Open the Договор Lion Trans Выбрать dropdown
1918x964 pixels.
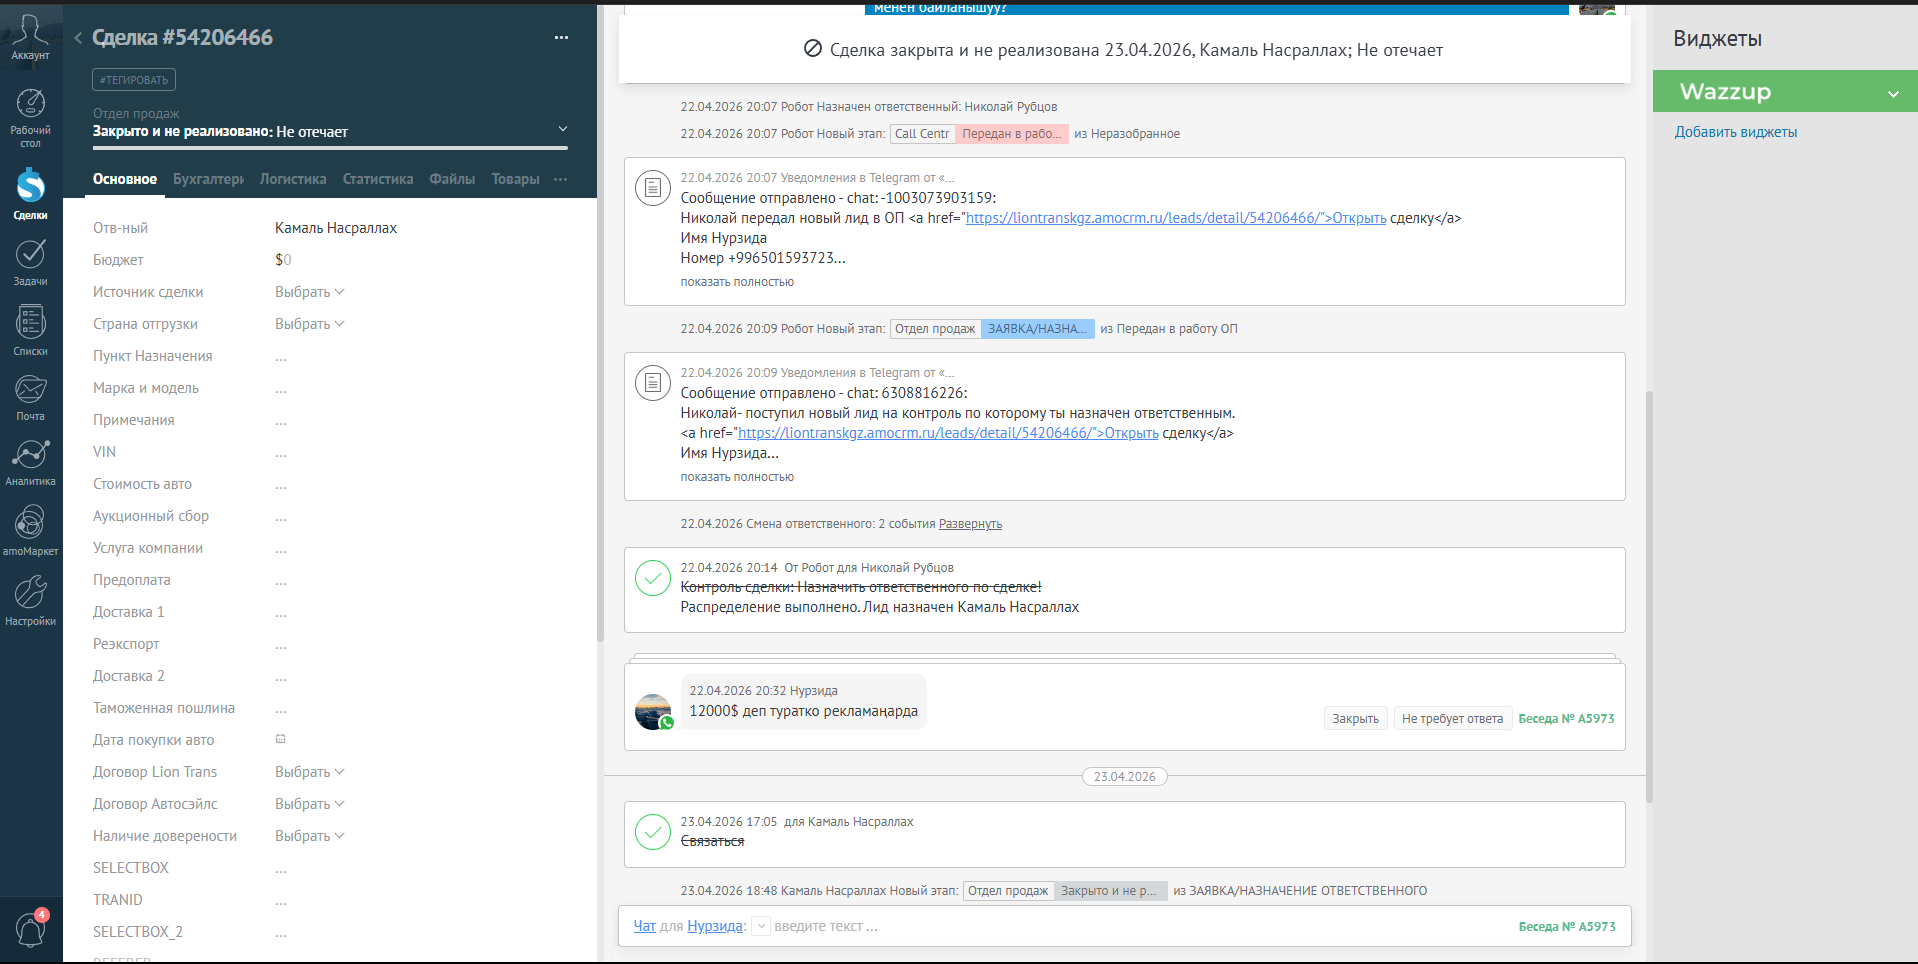click(309, 772)
